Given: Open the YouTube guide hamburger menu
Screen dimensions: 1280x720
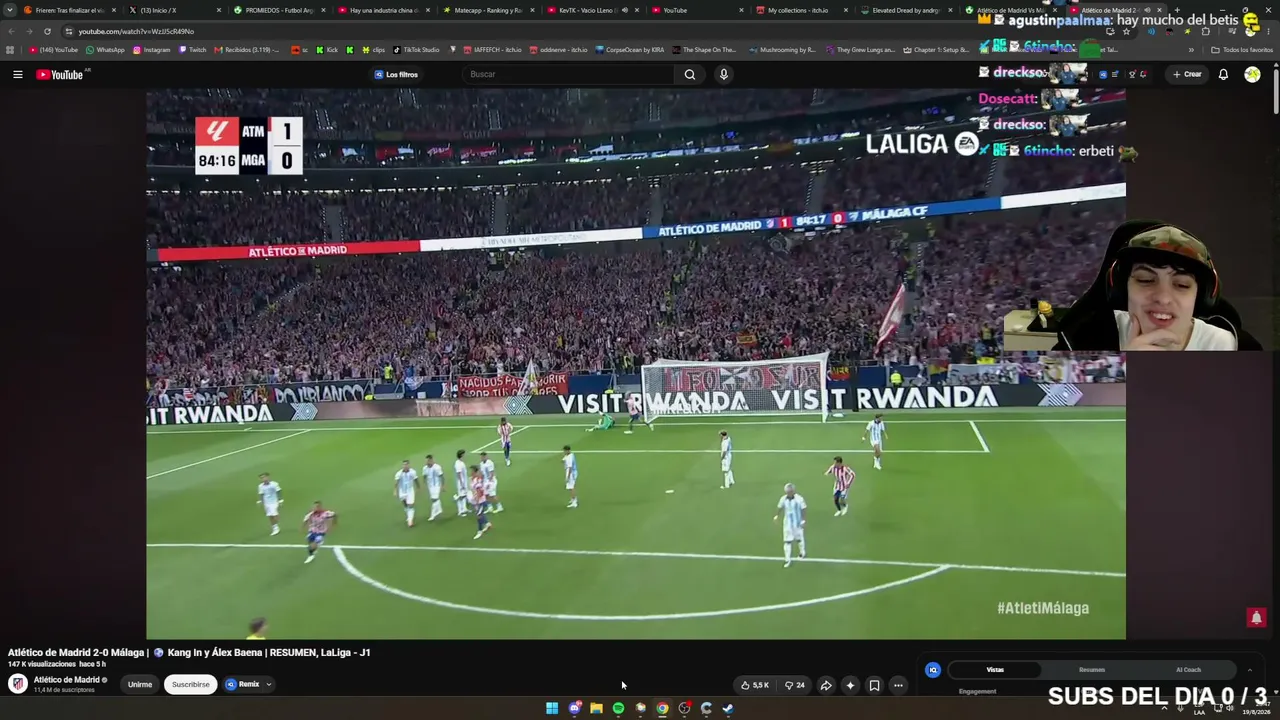Looking at the screenshot, I should pyautogui.click(x=17, y=74).
